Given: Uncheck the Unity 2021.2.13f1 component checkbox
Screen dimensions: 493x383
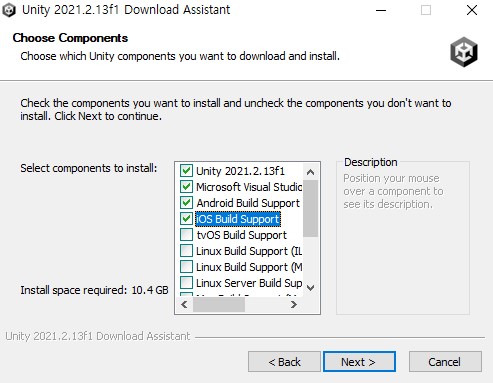Looking at the screenshot, I should tap(186, 171).
